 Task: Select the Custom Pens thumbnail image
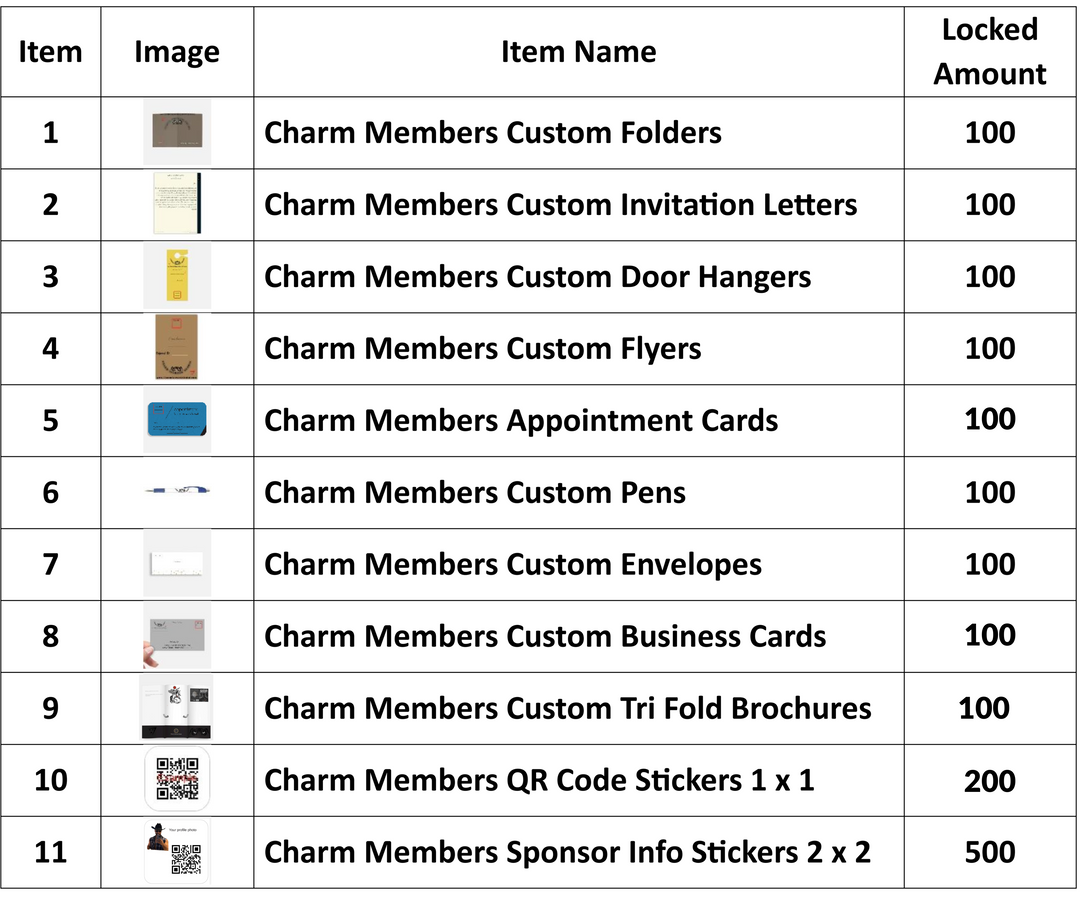[x=177, y=491]
